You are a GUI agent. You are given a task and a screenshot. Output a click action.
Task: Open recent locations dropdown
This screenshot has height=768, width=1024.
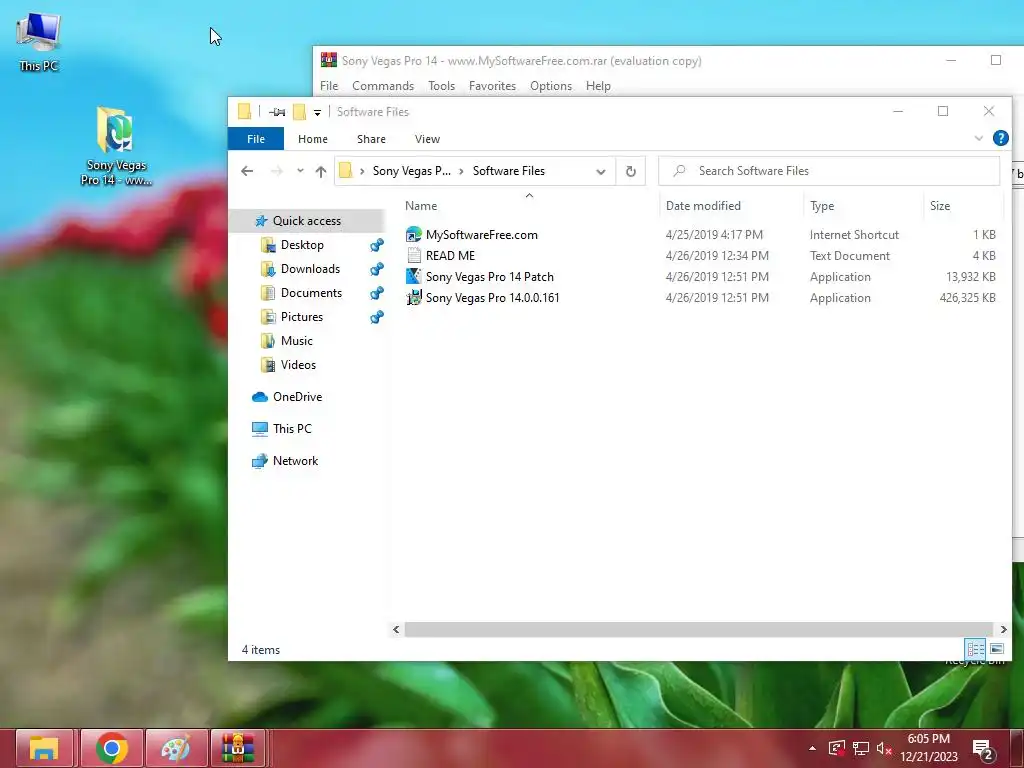[x=300, y=170]
